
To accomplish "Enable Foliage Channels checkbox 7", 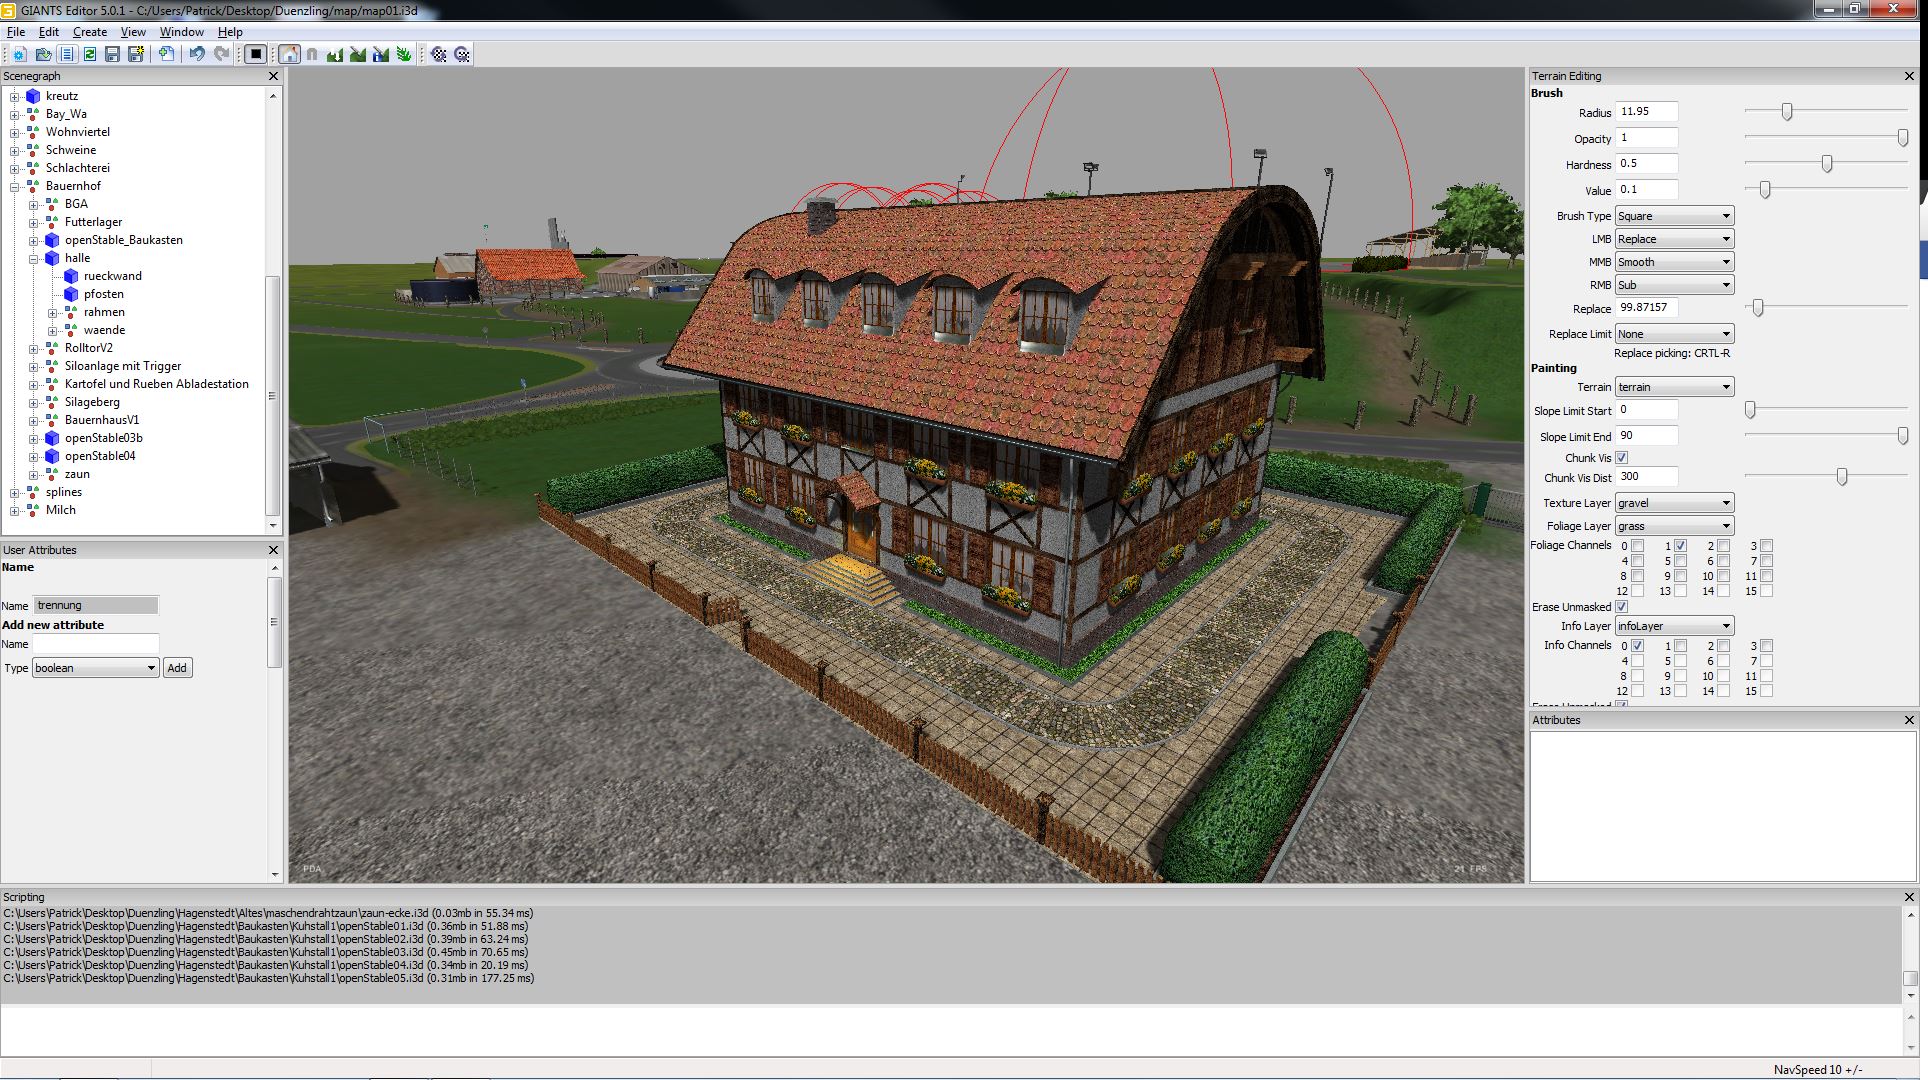I will 1766,561.
